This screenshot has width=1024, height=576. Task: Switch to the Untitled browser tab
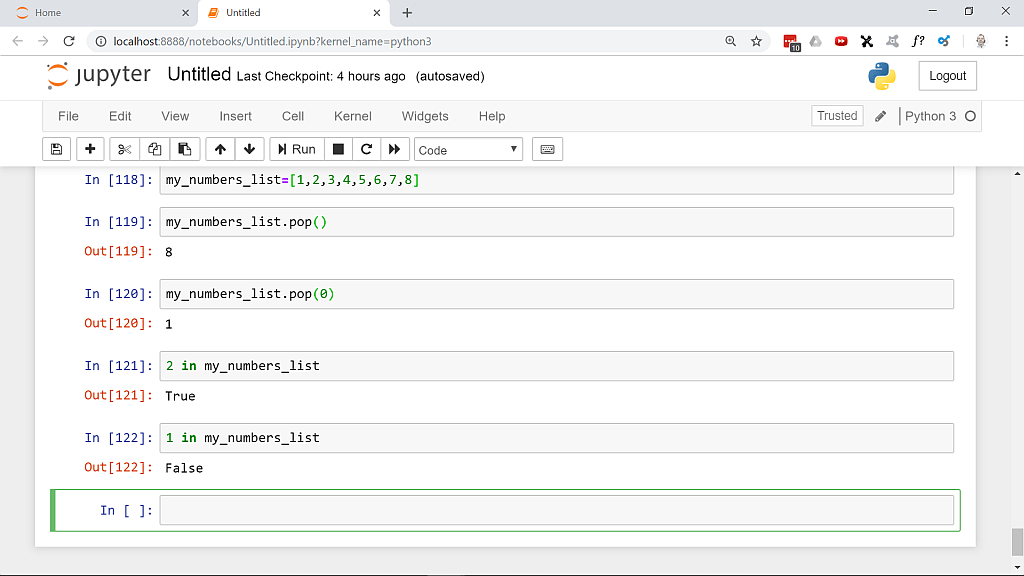tap(293, 13)
